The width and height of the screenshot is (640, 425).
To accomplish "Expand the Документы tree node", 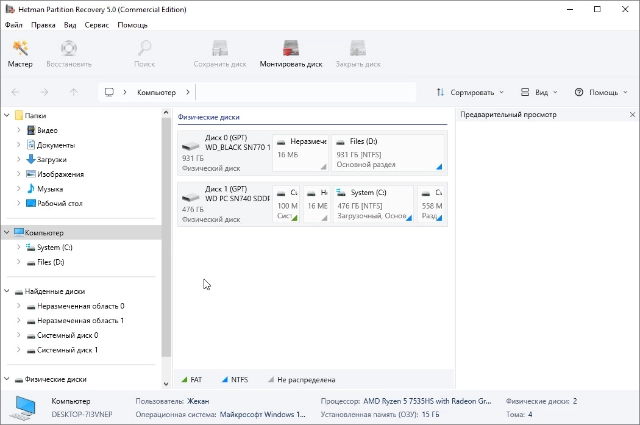I will coord(18,145).
